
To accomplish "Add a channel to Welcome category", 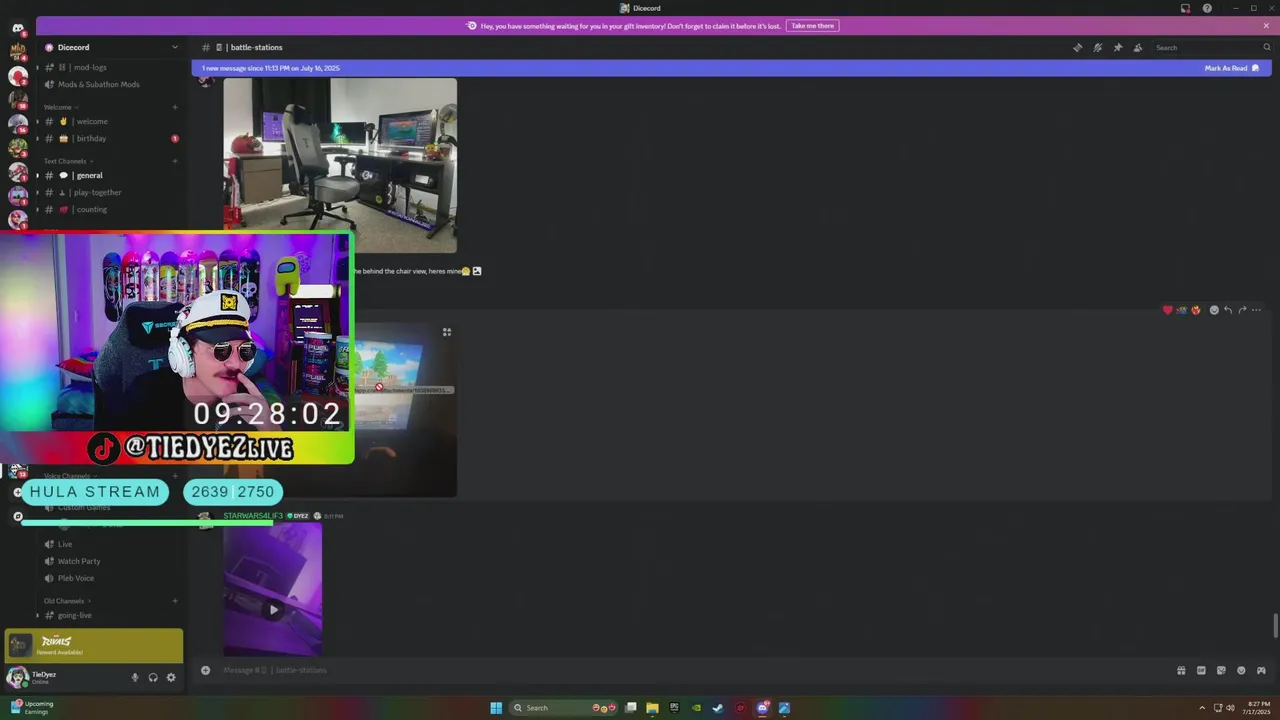I will [x=175, y=107].
